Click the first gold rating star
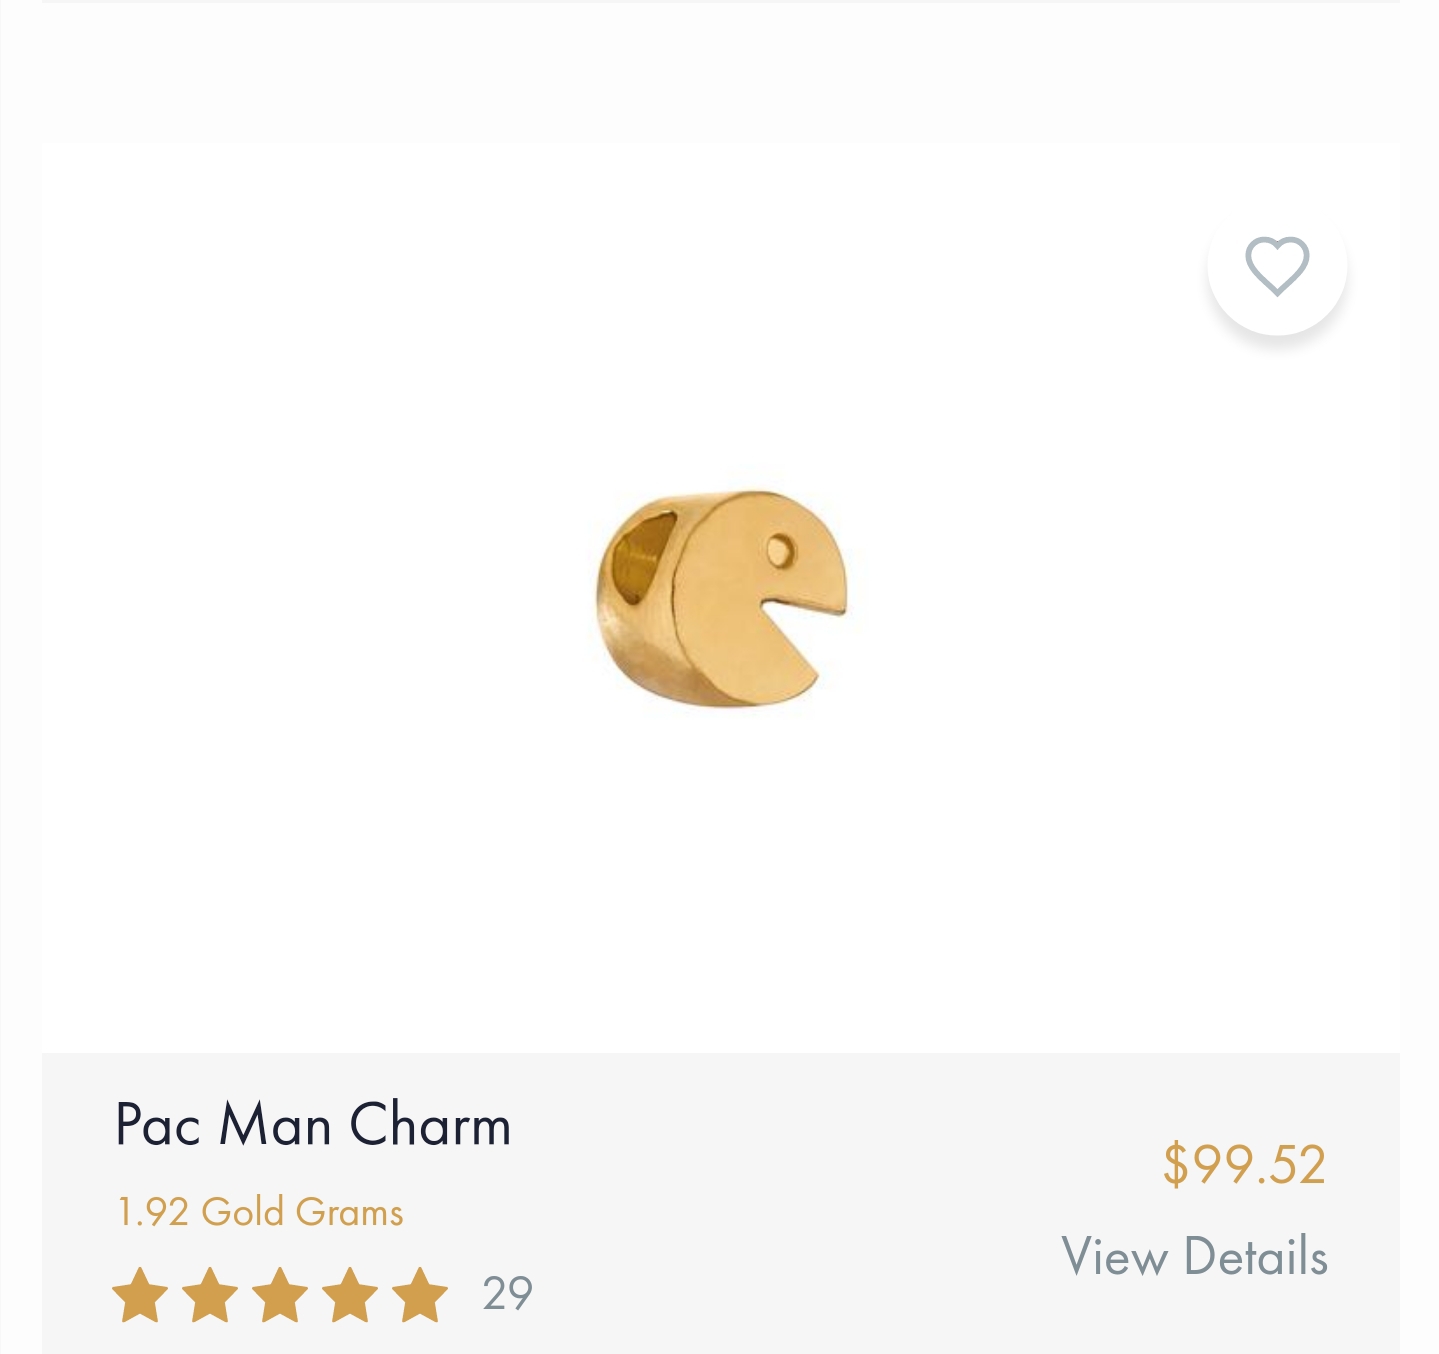 pos(140,1295)
